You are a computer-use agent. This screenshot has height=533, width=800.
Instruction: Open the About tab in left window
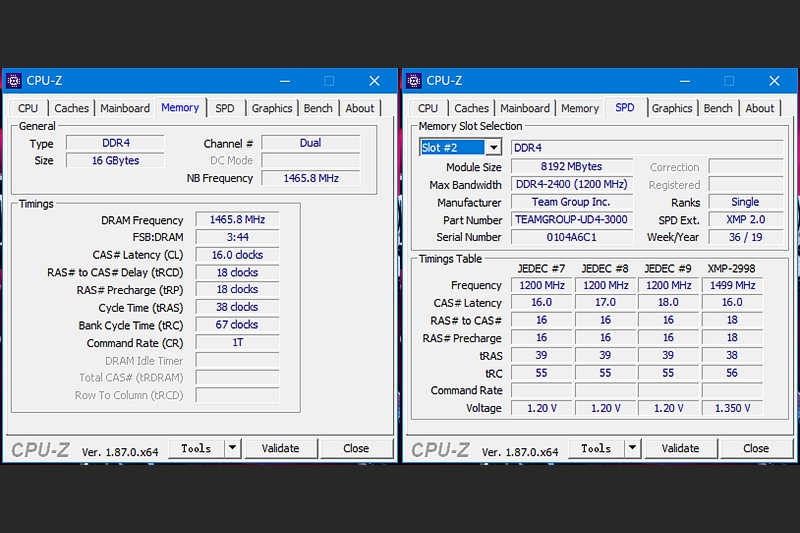(x=360, y=108)
